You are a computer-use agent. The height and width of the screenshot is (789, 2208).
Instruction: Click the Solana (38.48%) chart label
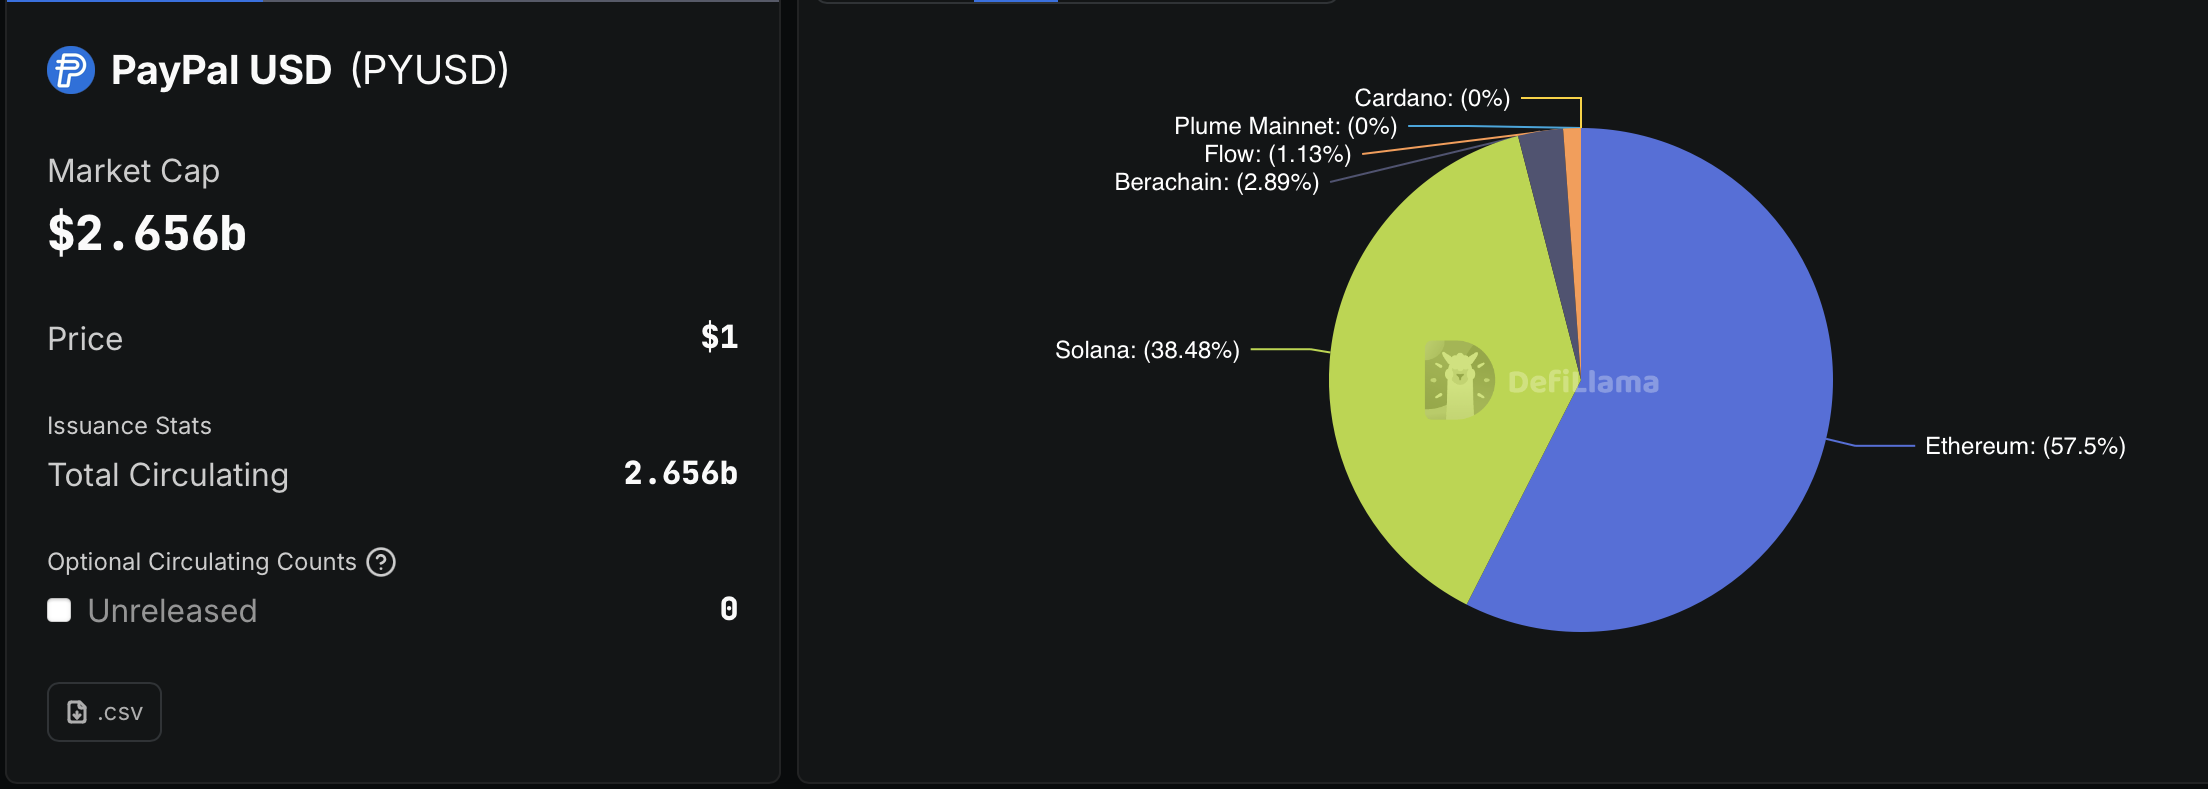1147,350
